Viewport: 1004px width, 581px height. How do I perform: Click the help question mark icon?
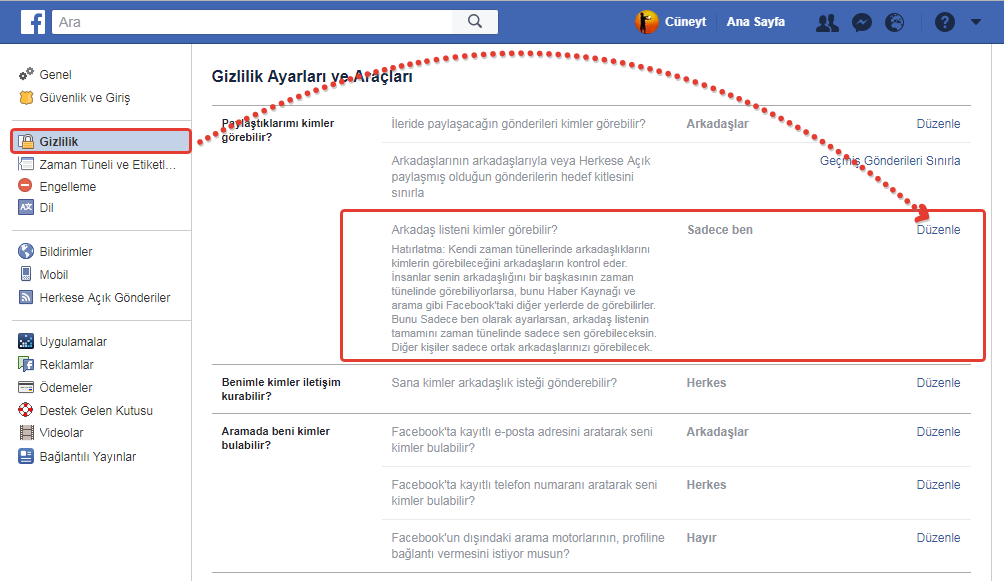(944, 22)
